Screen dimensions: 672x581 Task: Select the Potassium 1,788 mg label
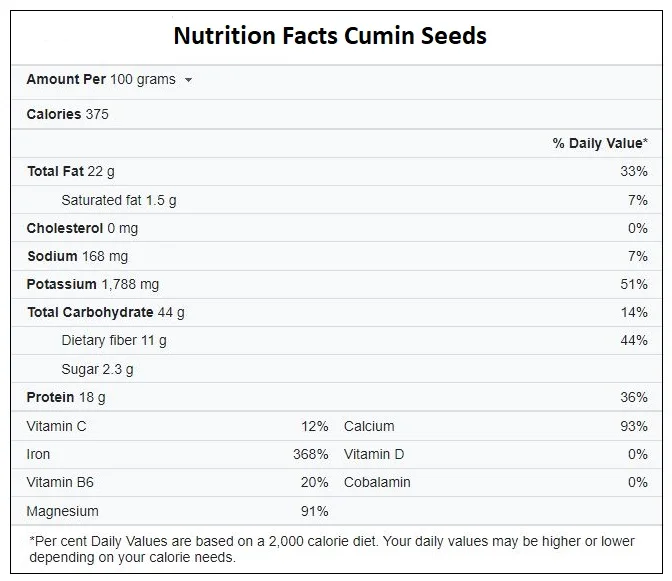(93, 284)
